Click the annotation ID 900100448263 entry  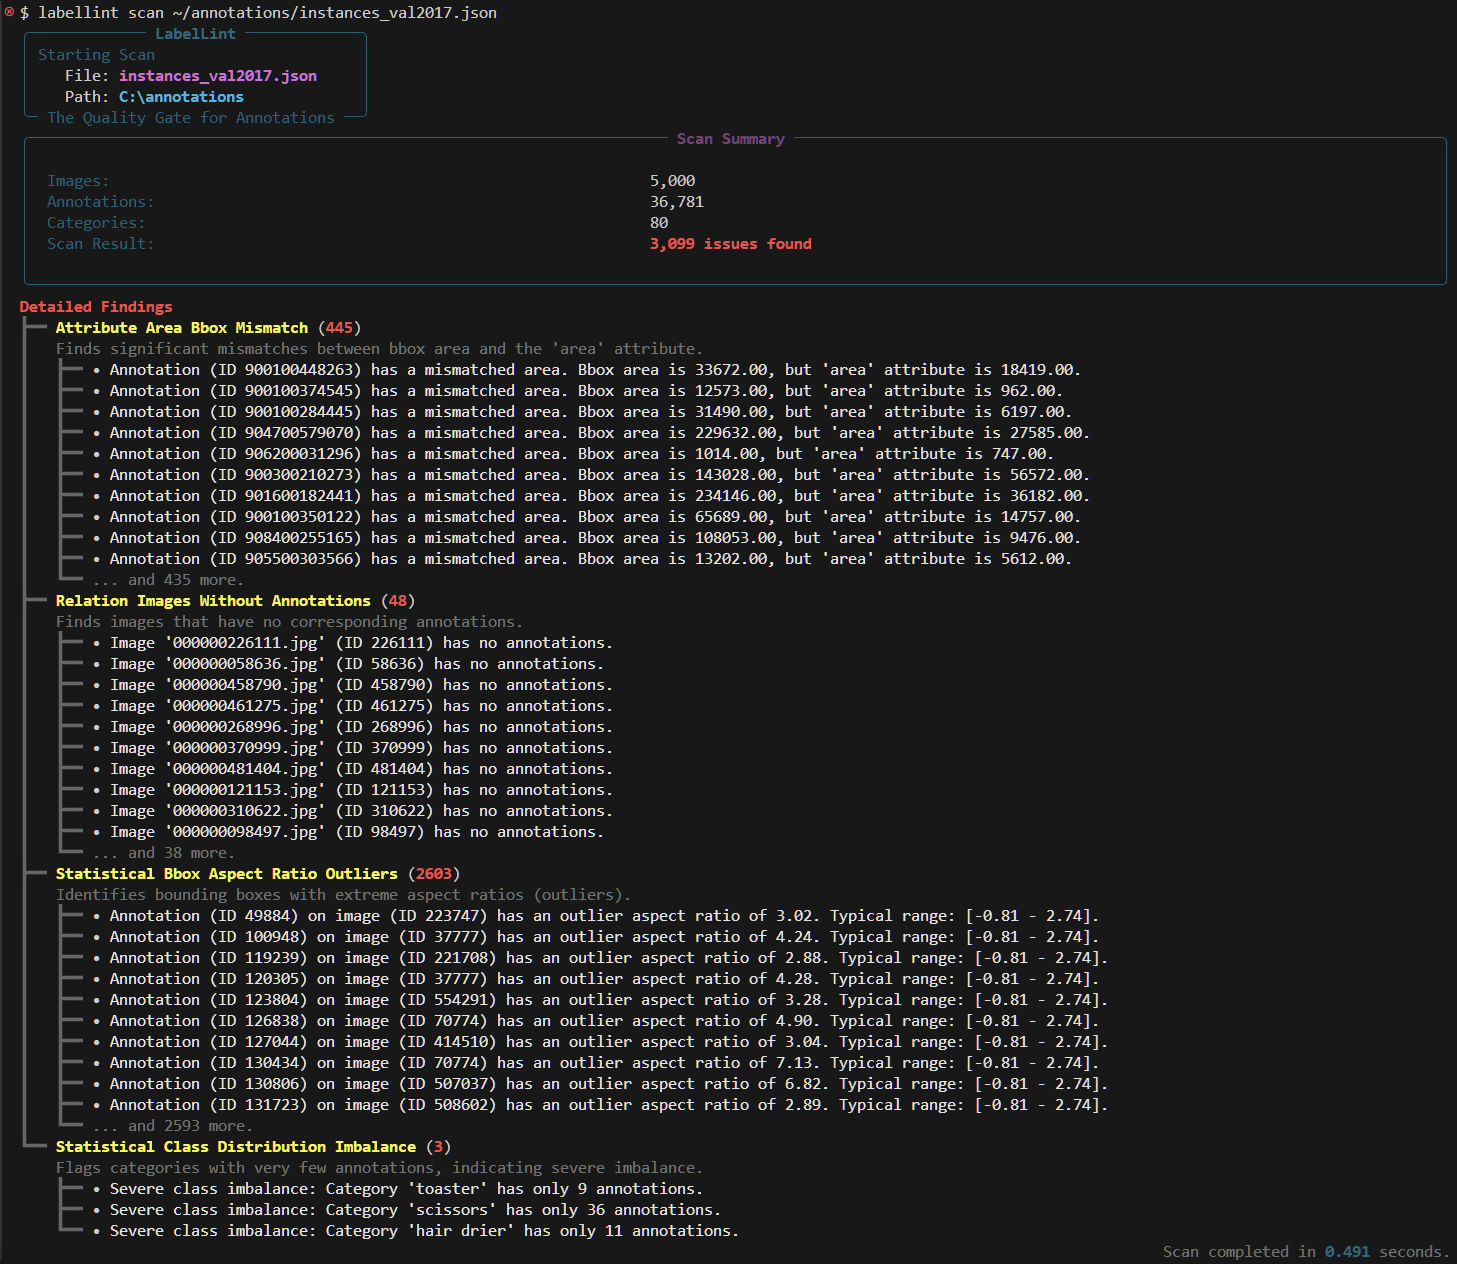click(x=594, y=370)
